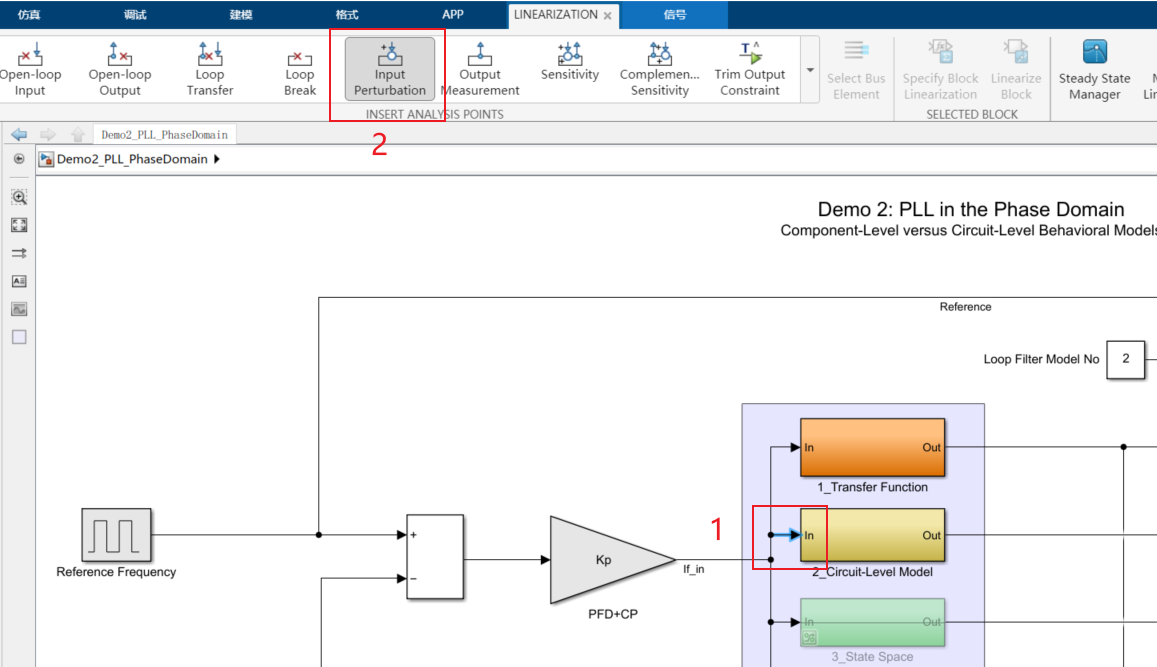Select the Open-loop Input analysis point icon
This screenshot has width=1157, height=667.
30,67
